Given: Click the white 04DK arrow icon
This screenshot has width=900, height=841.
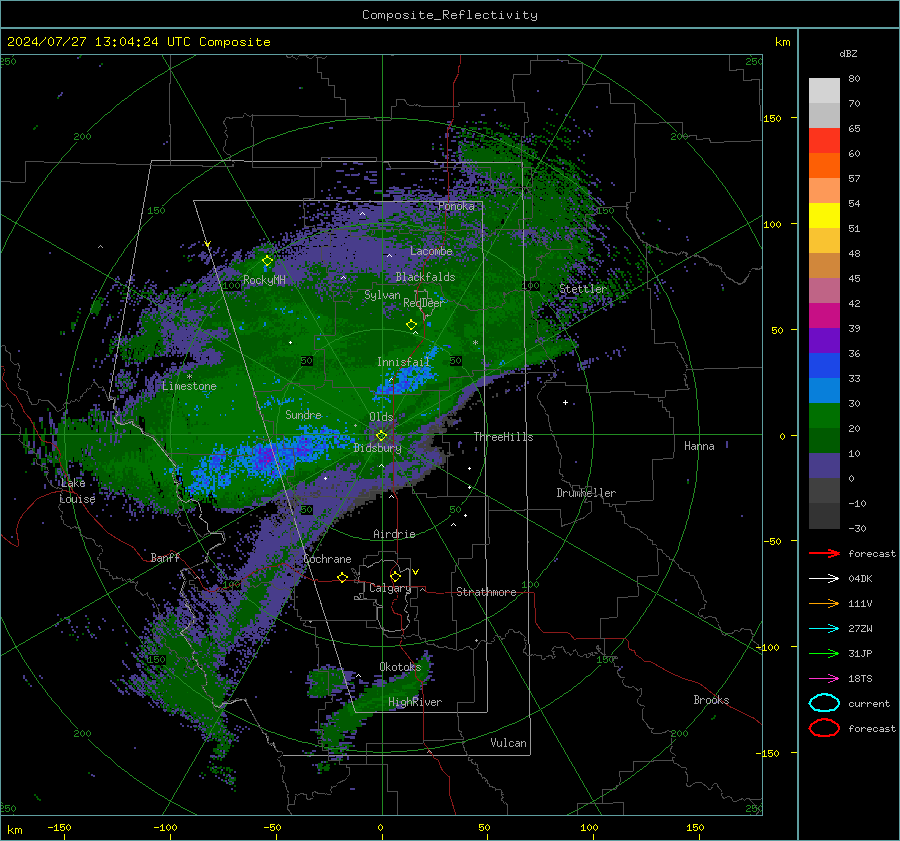Looking at the screenshot, I should coord(824,579).
